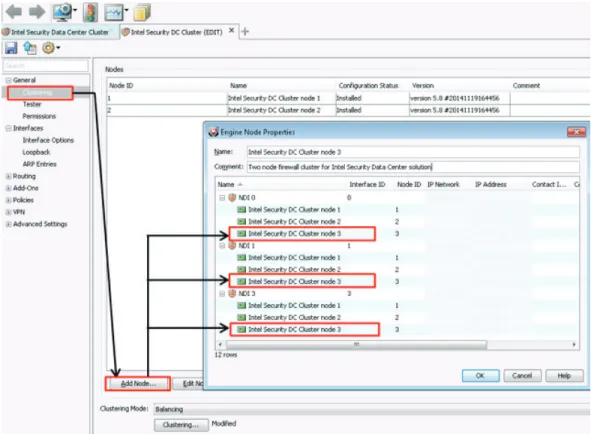
Task: Open the chart icon dropdown arrow
Action: pos(126,11)
